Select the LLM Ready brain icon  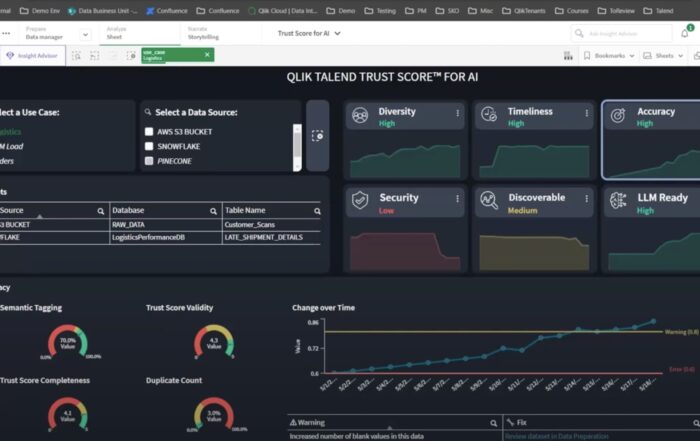(x=618, y=201)
